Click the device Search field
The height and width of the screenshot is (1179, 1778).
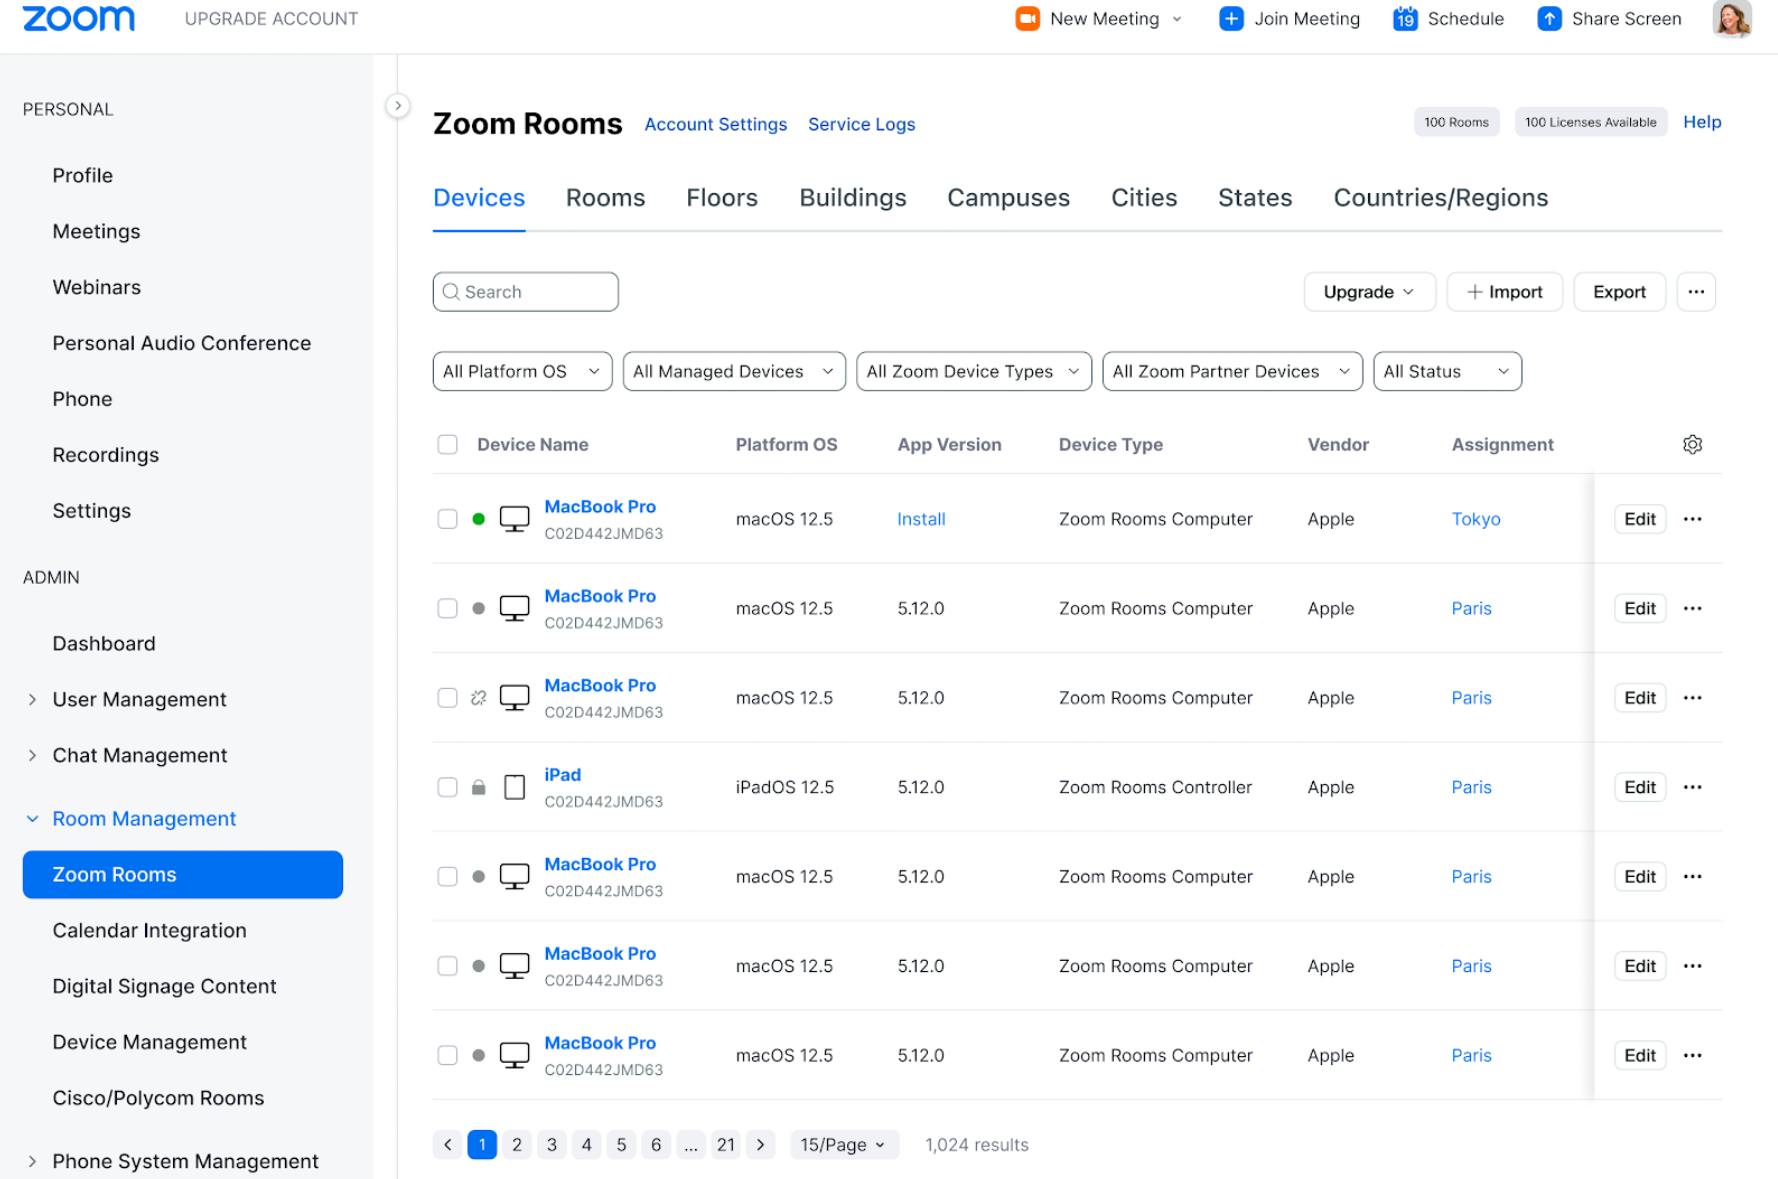coord(526,292)
